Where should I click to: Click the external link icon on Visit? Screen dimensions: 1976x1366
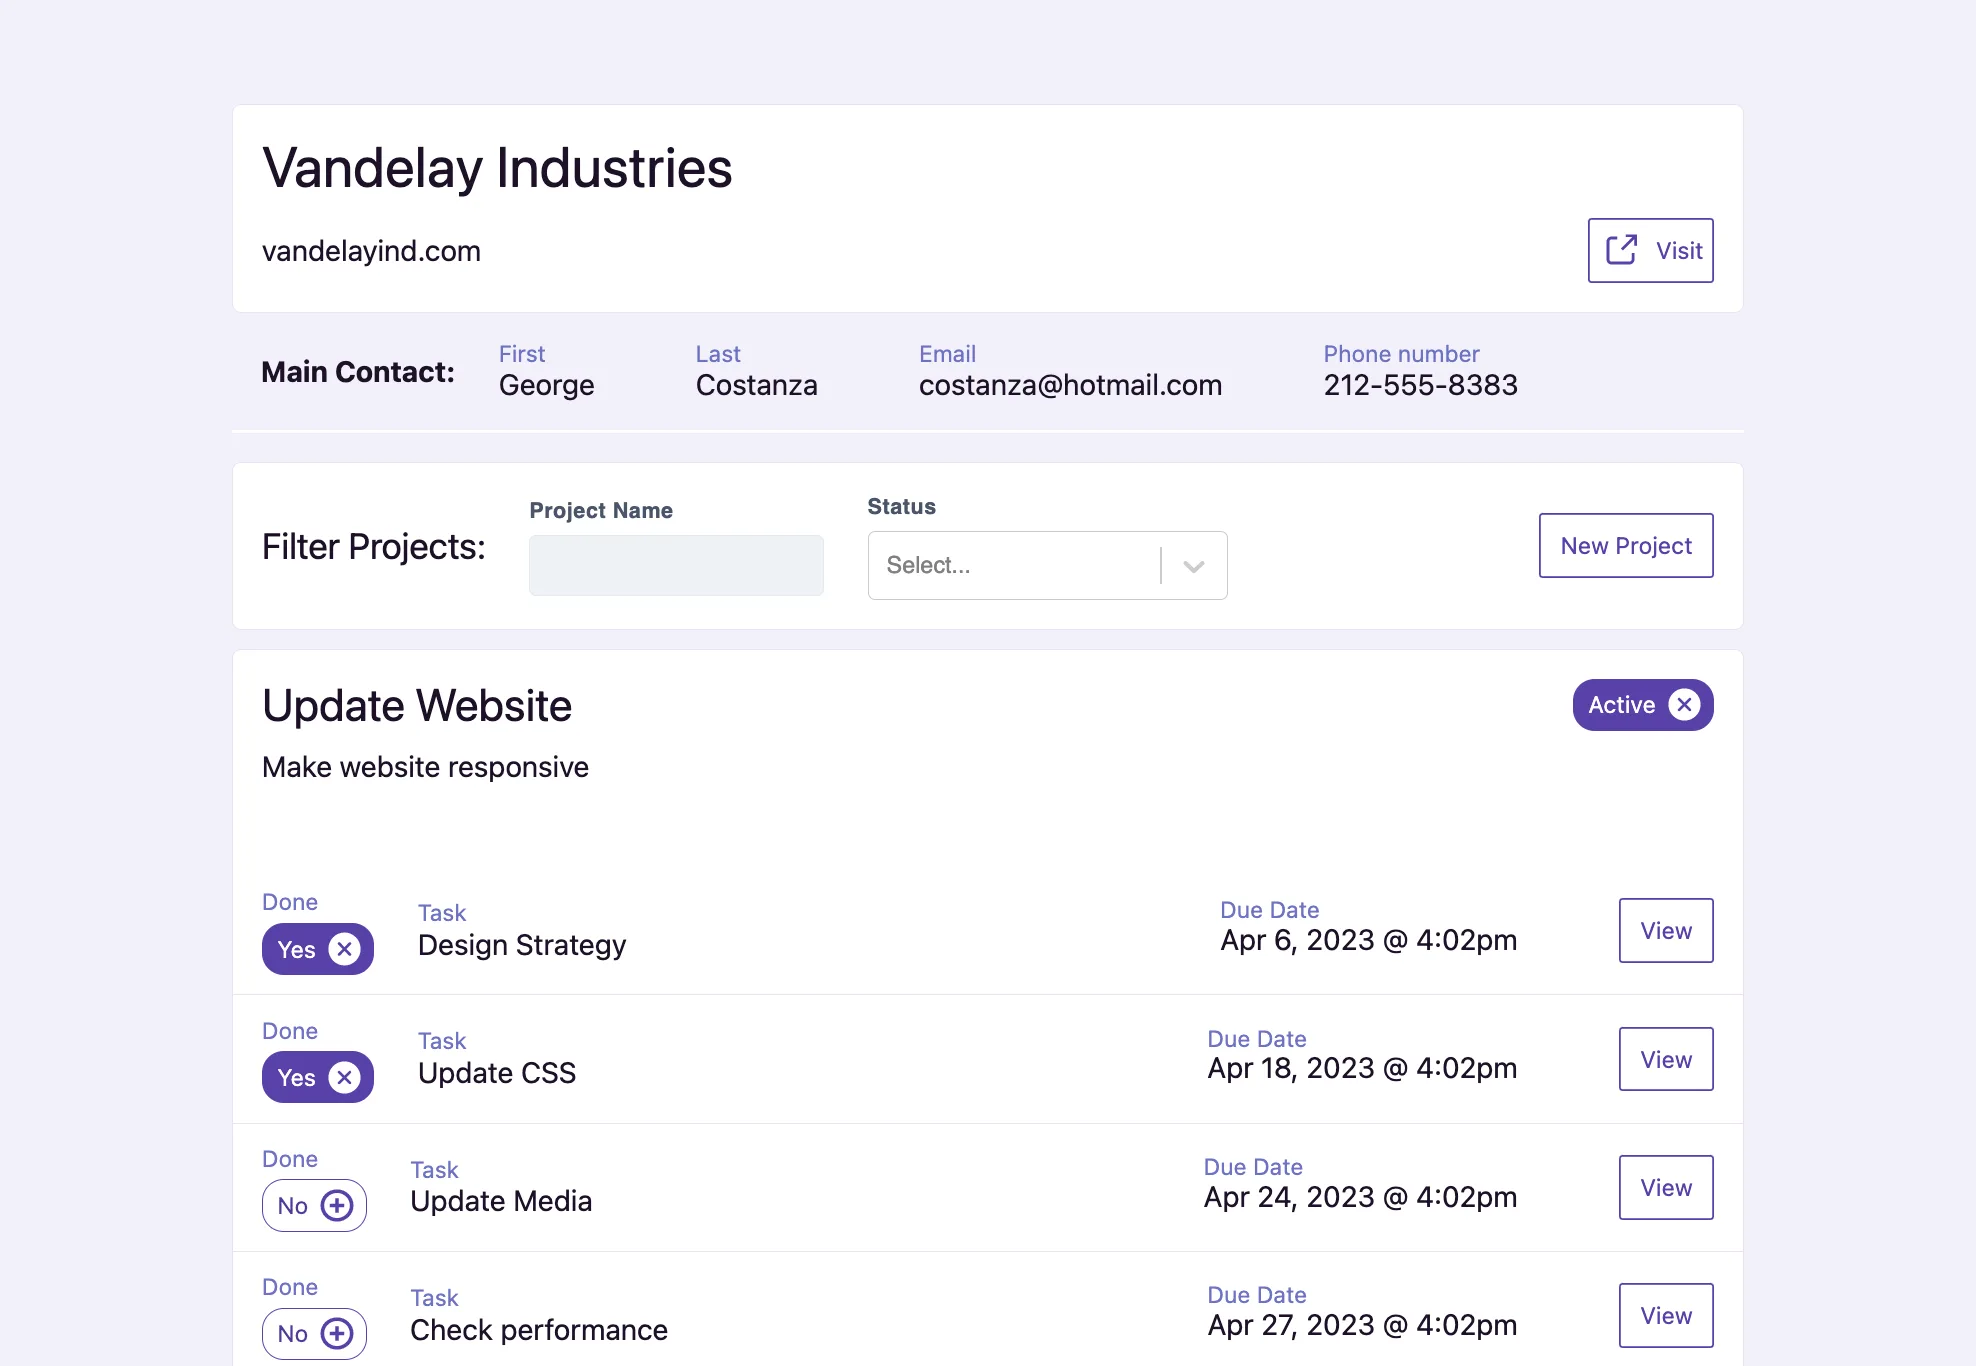click(1621, 250)
